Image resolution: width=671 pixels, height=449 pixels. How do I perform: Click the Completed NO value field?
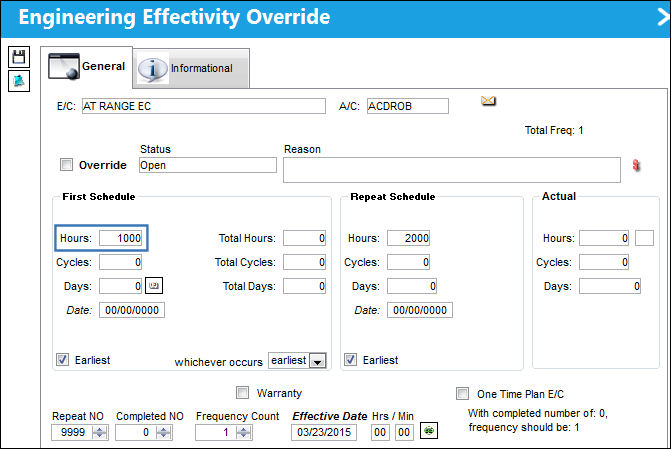pyautogui.click(x=136, y=432)
